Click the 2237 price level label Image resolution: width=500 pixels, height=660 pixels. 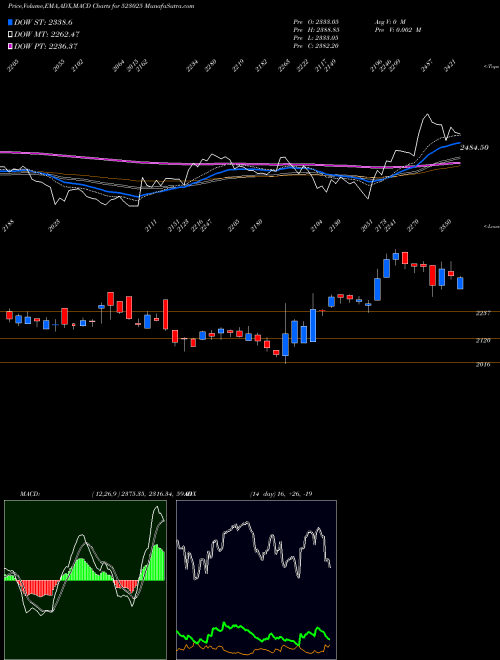pyautogui.click(x=483, y=314)
